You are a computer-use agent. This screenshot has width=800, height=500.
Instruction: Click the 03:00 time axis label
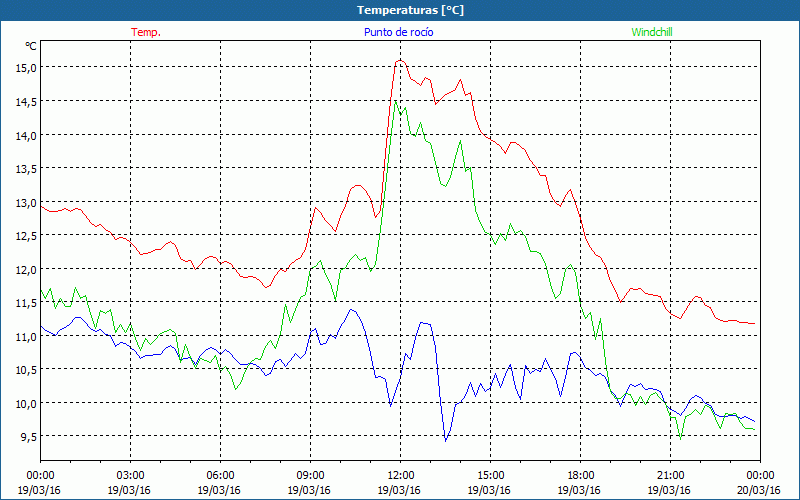point(130,476)
